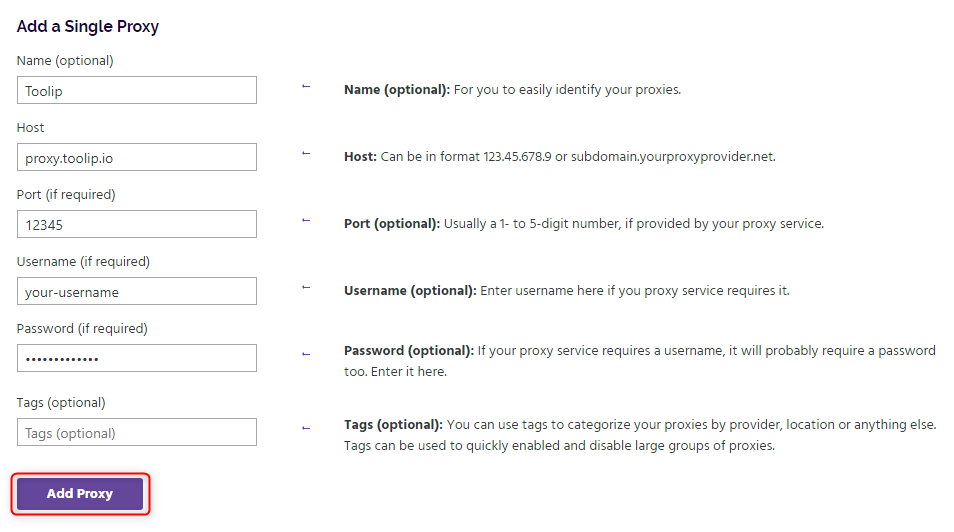This screenshot has width=954, height=532.
Task: Click the "Host" label above the host input
Action: (31, 127)
